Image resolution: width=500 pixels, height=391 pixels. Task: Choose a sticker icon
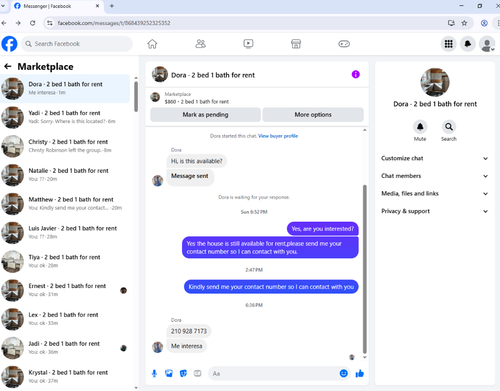(183, 373)
